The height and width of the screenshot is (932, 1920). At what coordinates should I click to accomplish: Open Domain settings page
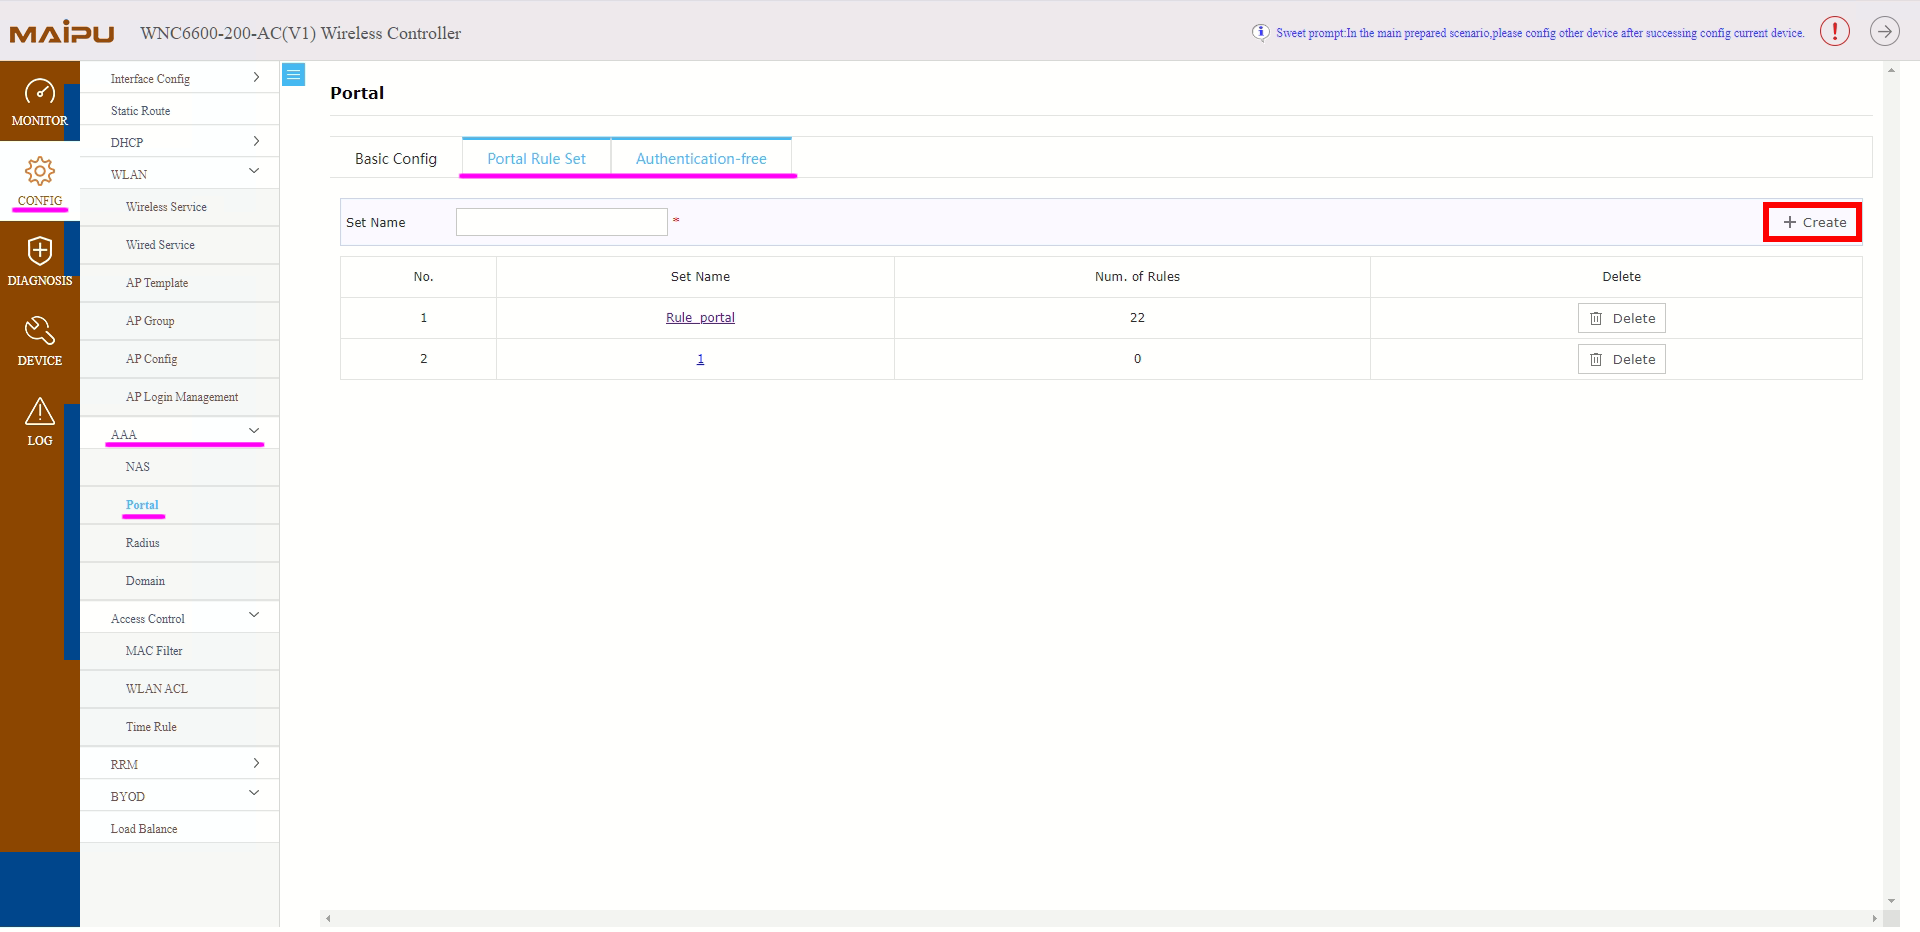click(x=145, y=581)
